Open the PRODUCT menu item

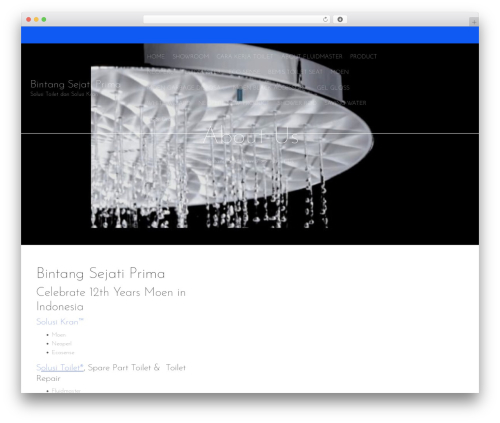pos(363,56)
